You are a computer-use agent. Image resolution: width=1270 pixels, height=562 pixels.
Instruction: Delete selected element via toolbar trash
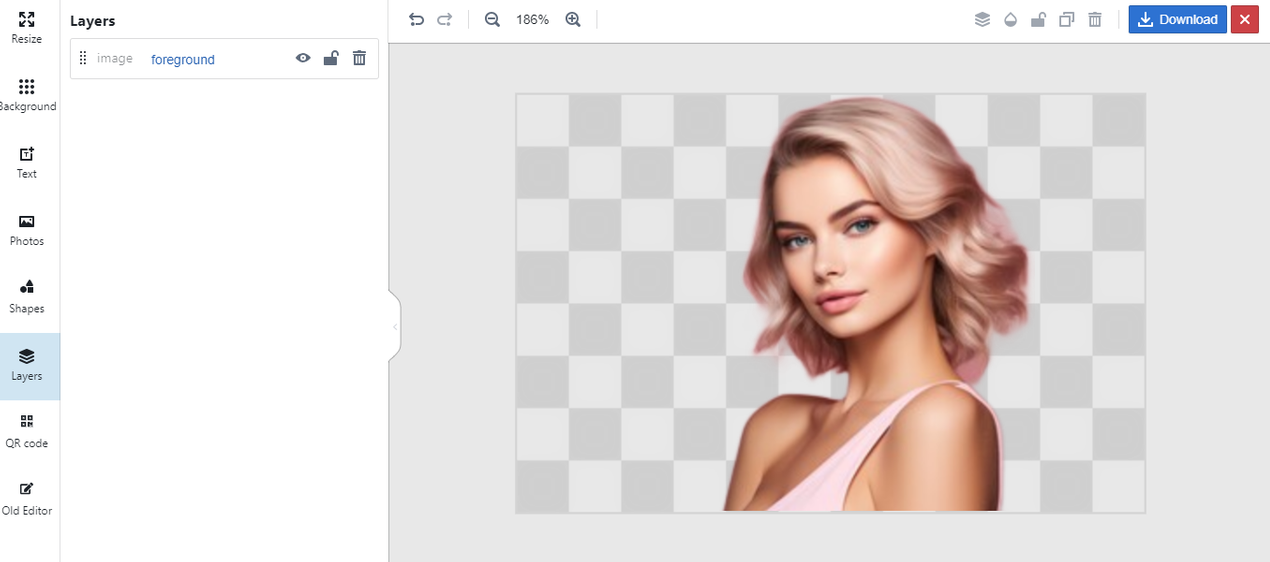pos(1095,19)
